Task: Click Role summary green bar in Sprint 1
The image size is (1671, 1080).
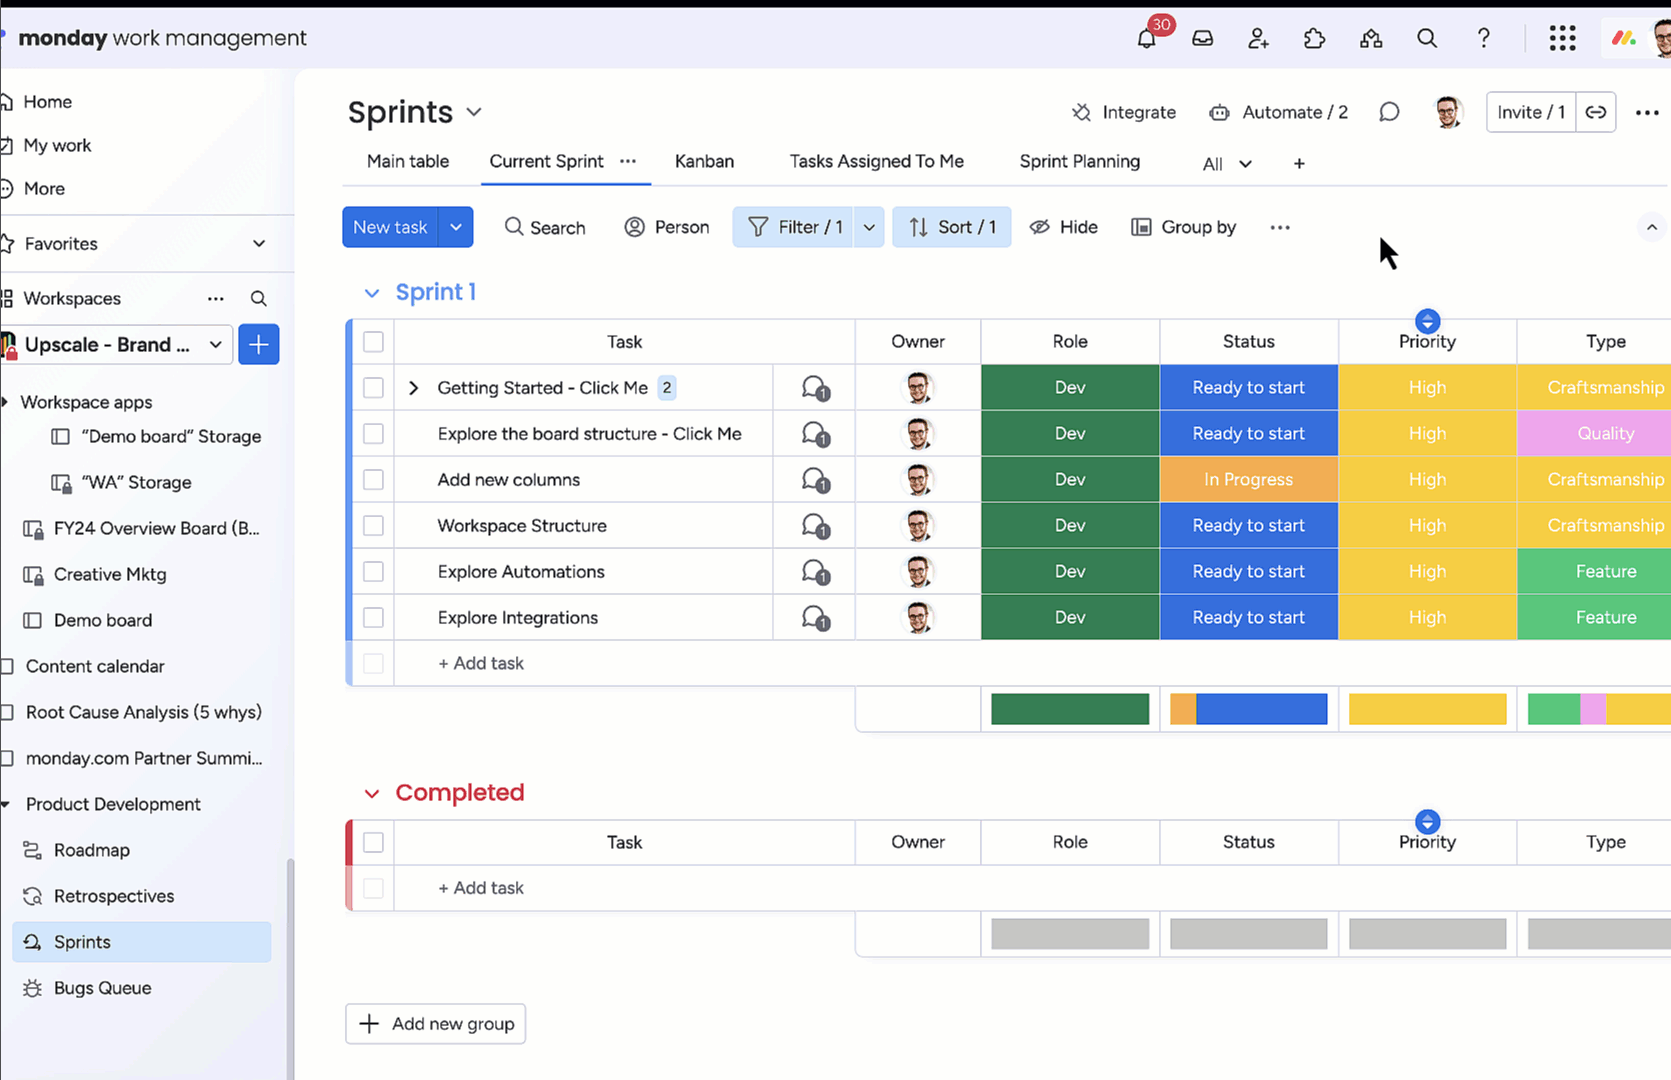Action: 1070,709
